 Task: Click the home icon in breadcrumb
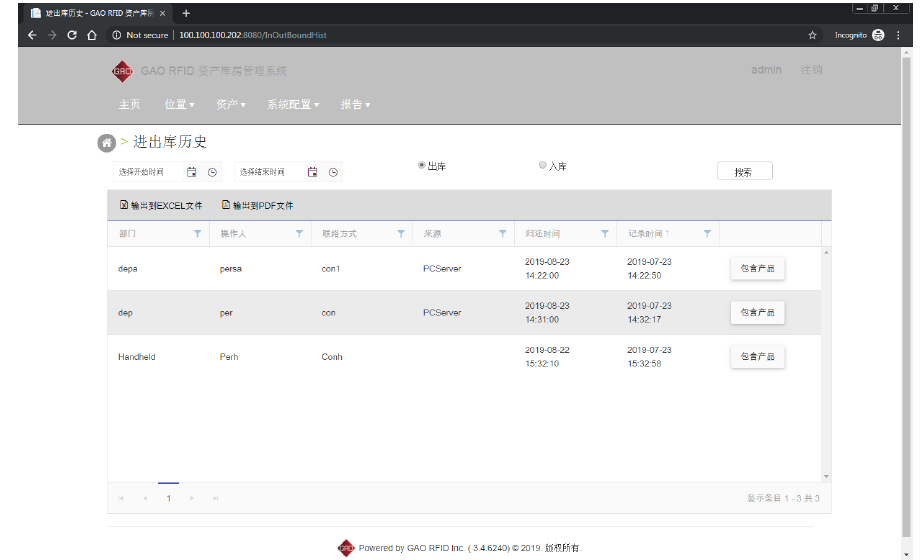106,143
